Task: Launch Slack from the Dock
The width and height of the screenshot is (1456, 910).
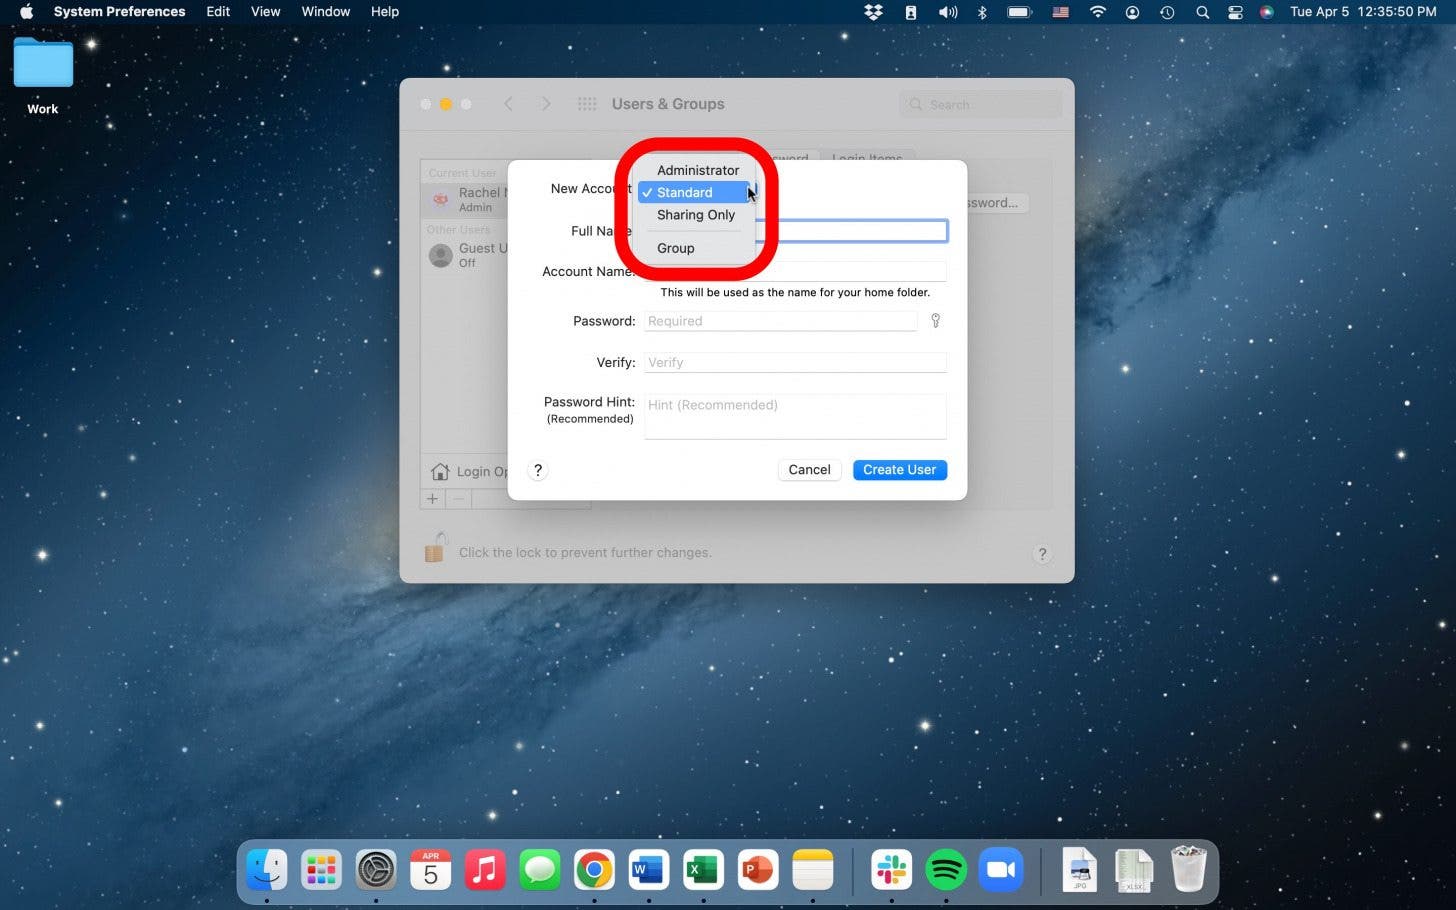Action: click(x=890, y=869)
